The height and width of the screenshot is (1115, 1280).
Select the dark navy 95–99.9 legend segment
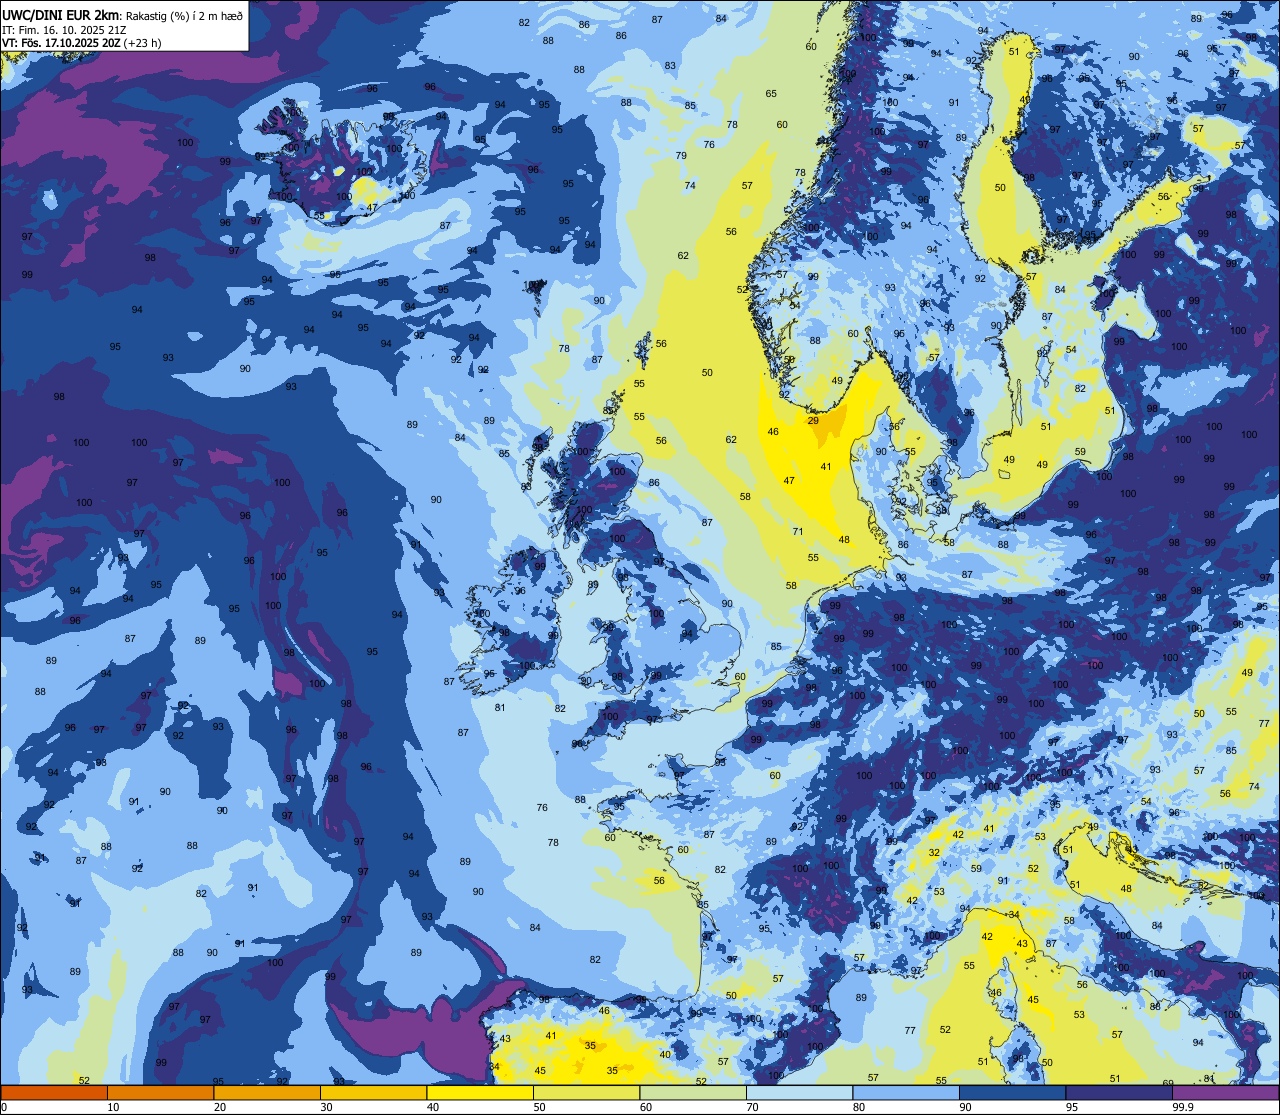1119,1093
